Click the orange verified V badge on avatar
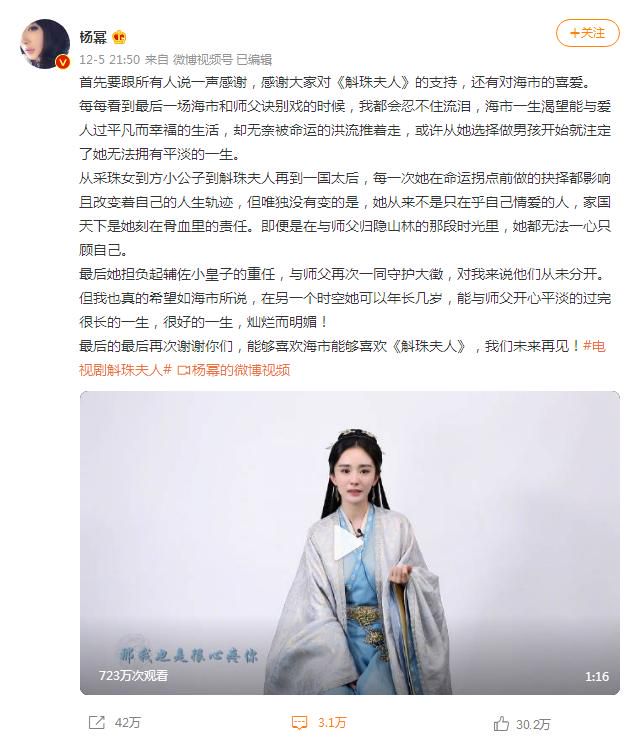Screen dimensions: 635x738 (x=63, y=62)
